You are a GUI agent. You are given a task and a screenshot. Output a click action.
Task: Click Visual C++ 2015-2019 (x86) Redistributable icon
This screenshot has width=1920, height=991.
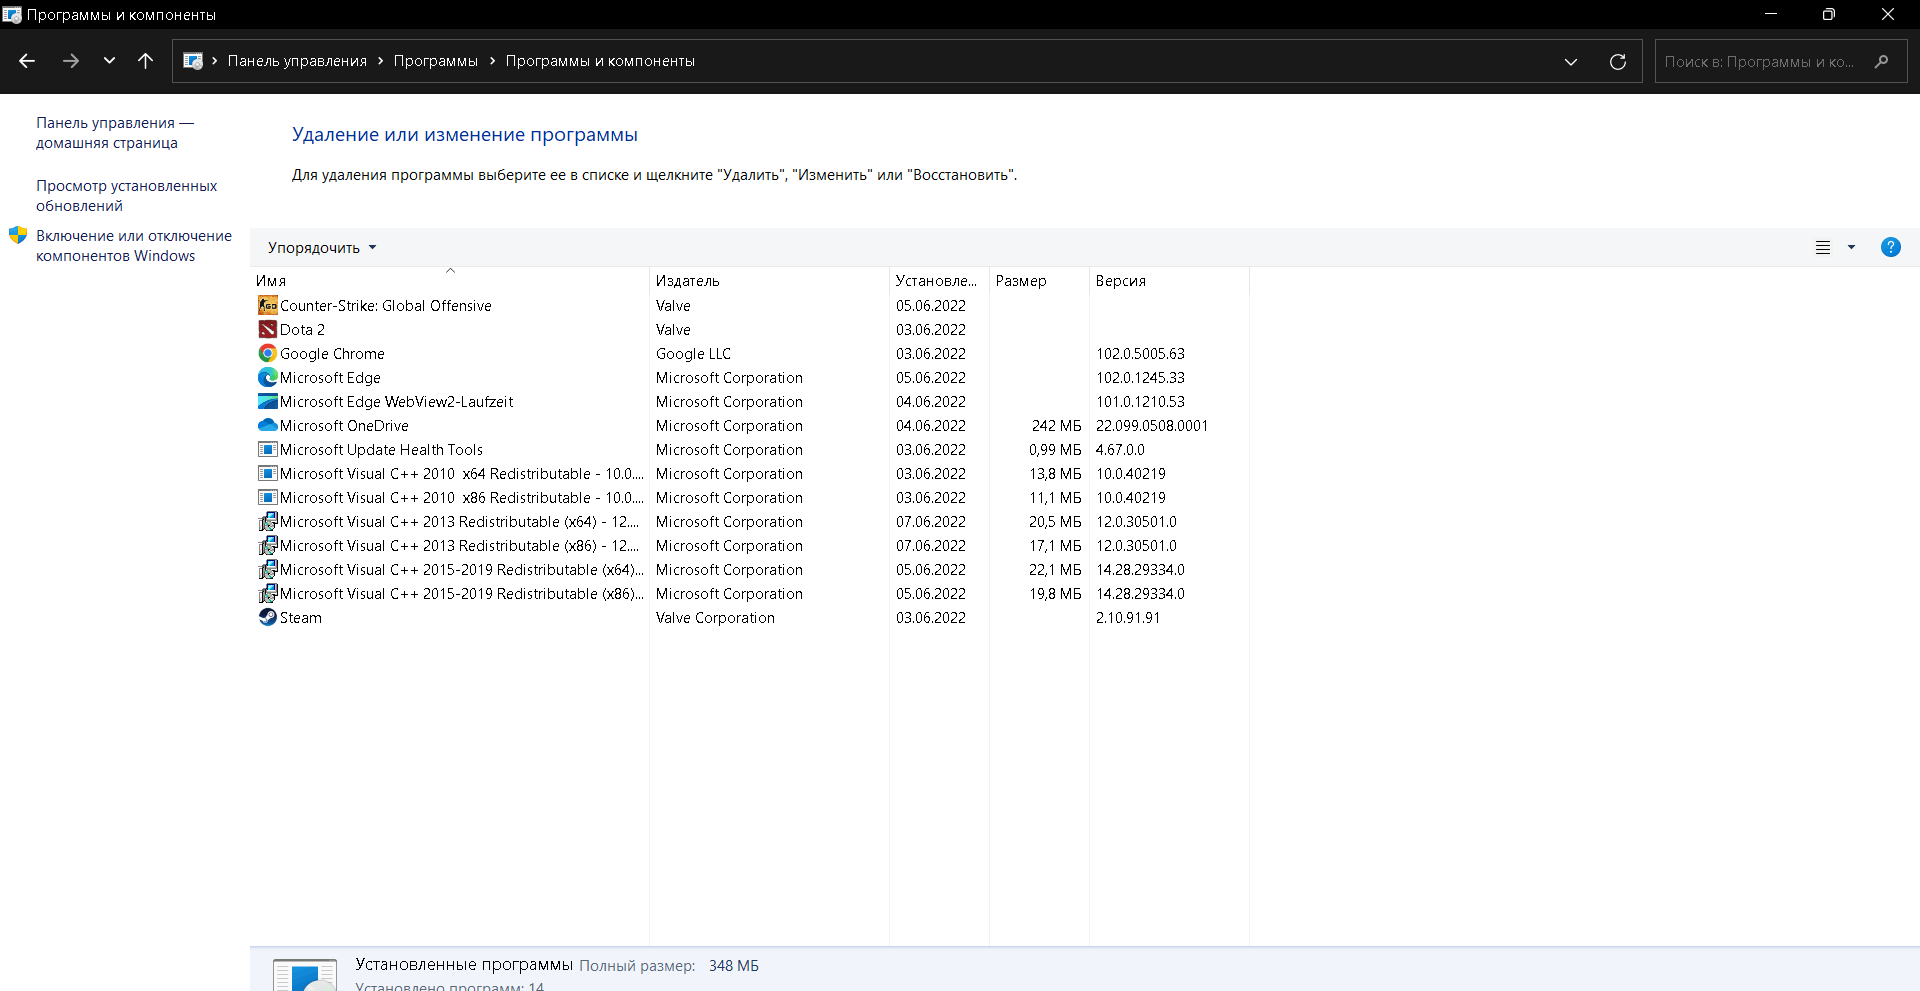(267, 593)
